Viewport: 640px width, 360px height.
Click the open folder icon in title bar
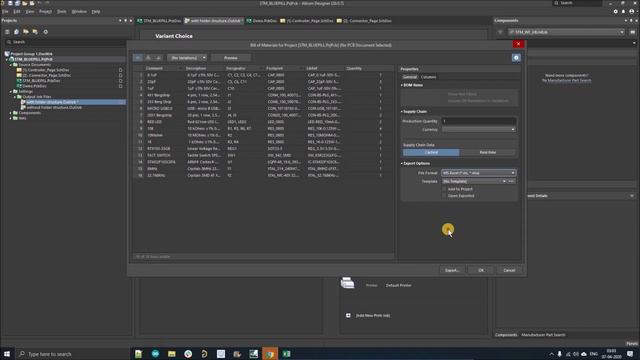pos(25,3)
